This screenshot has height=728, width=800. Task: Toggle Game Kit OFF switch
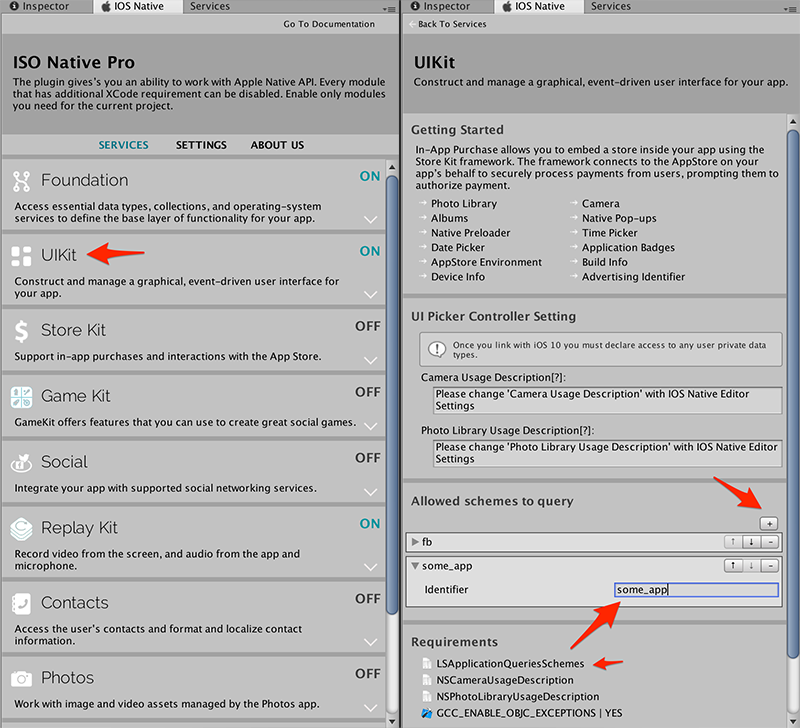pyautogui.click(x=368, y=392)
